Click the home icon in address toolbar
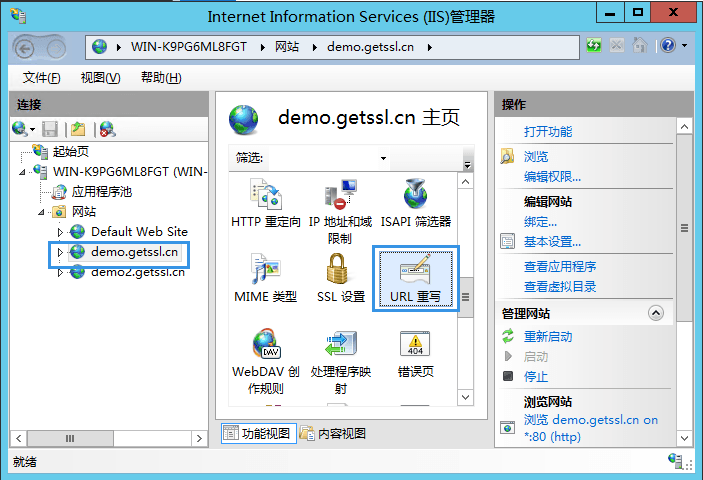 pos(640,45)
